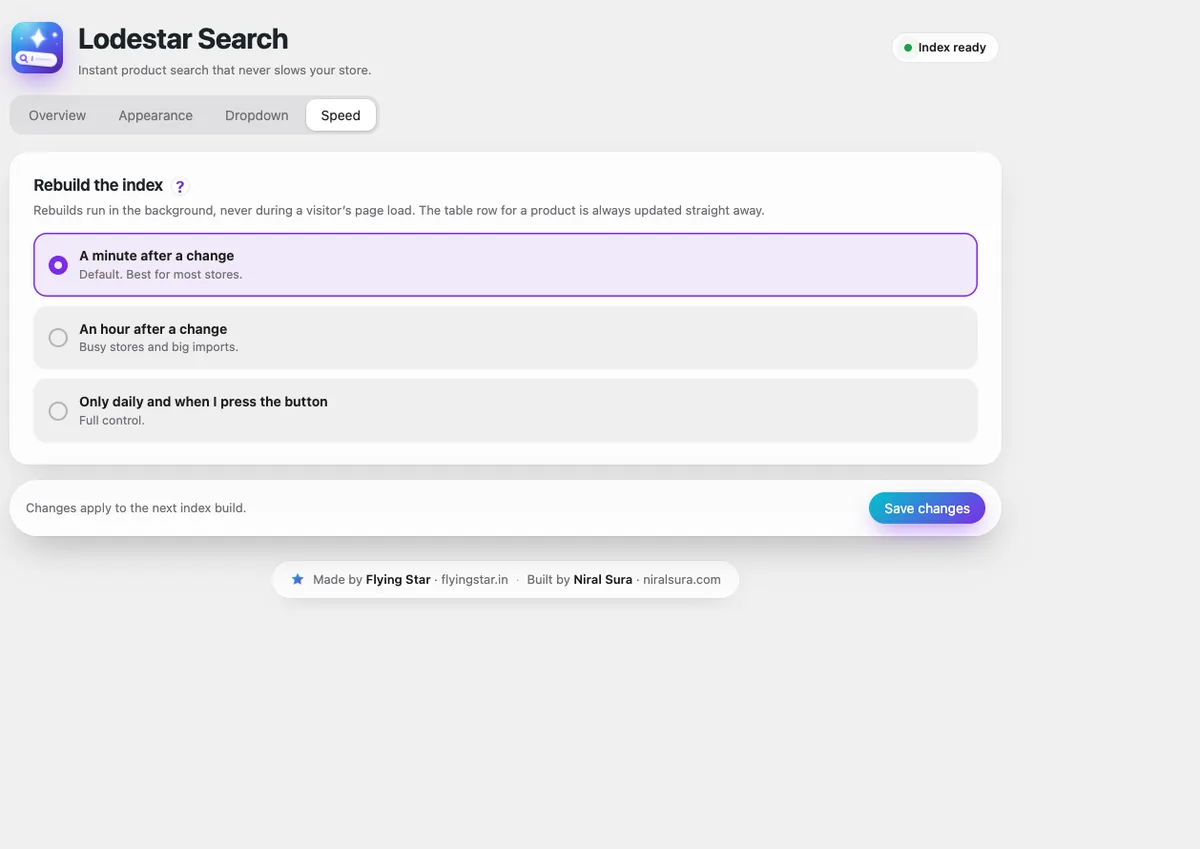Screen dimensions: 1200x849
Task: Click 'Changes apply to the next index build.' text
Action: tap(136, 508)
